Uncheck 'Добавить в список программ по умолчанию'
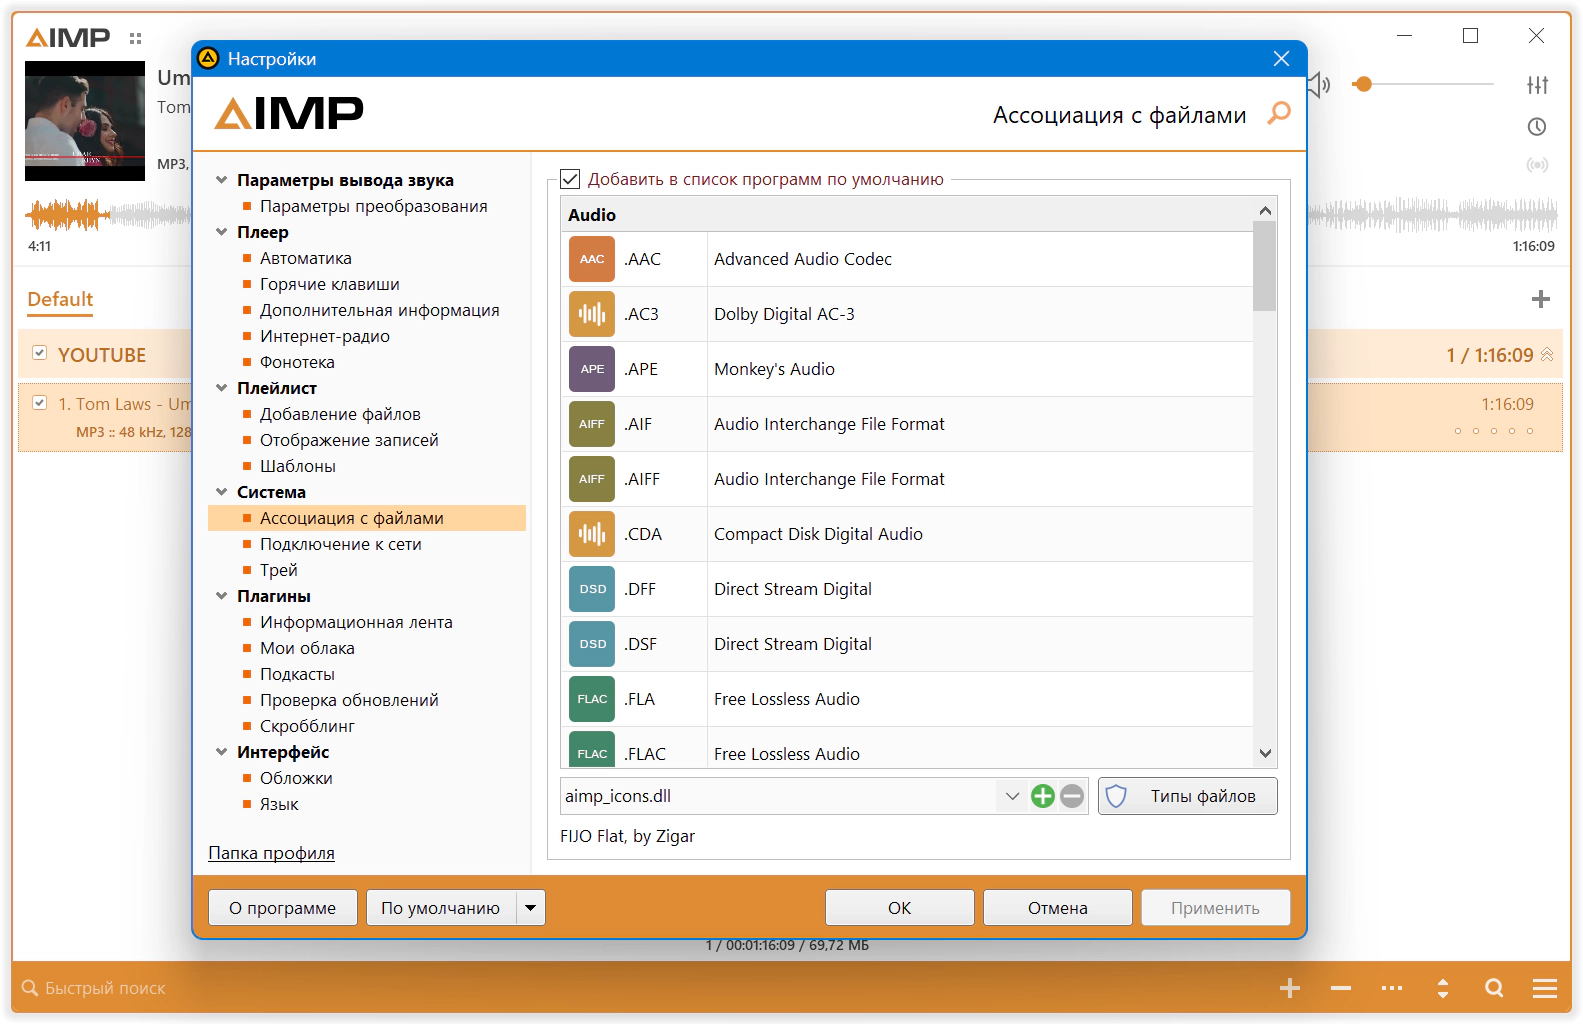 click(x=571, y=179)
